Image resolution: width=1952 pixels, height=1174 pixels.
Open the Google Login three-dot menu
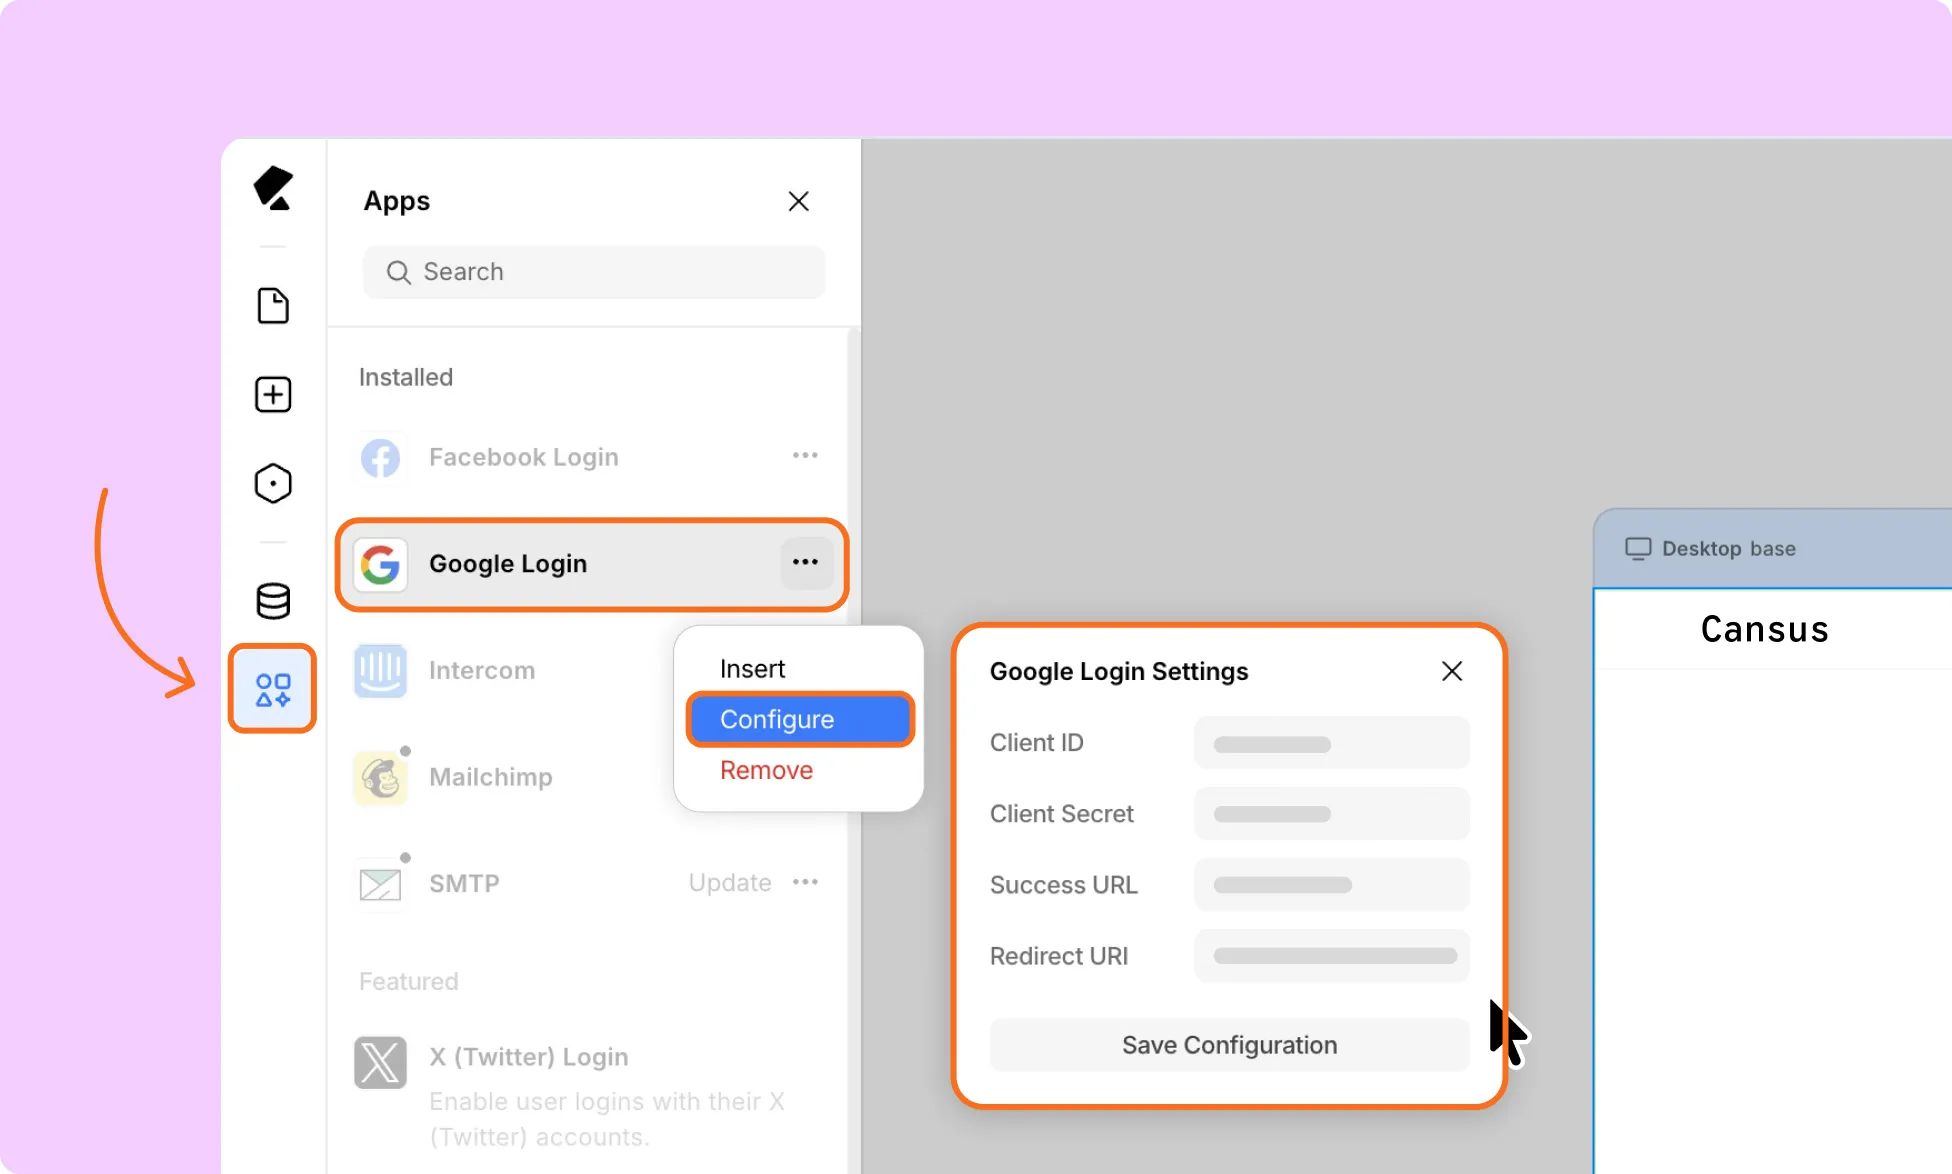[805, 562]
